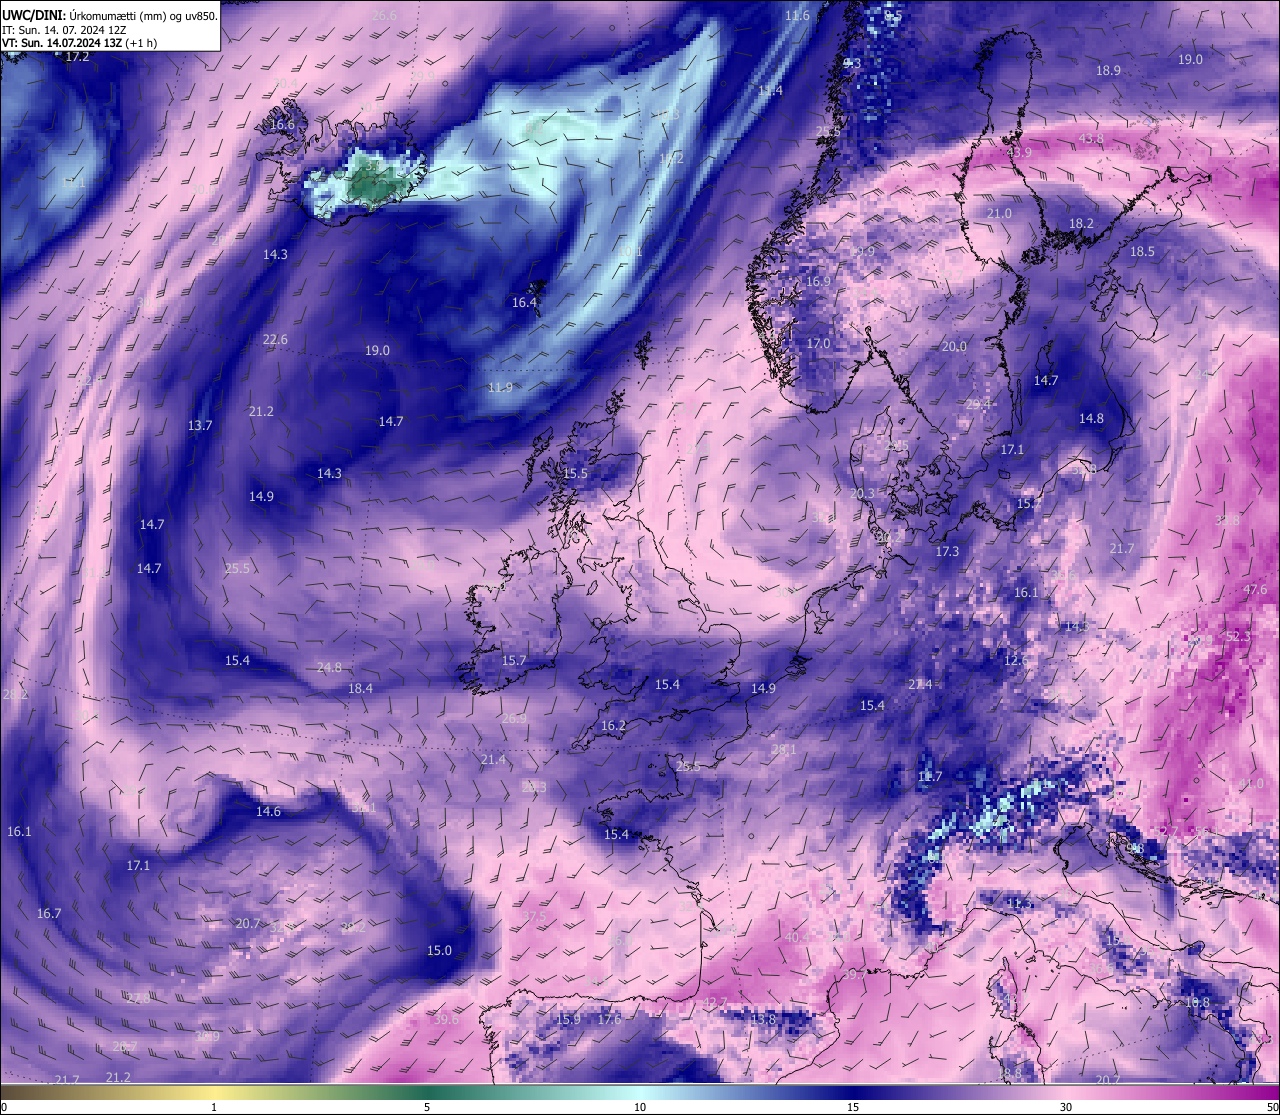The width and height of the screenshot is (1280, 1115).
Task: Click the 30 tick label on the color scale
Action: coord(1066,1107)
